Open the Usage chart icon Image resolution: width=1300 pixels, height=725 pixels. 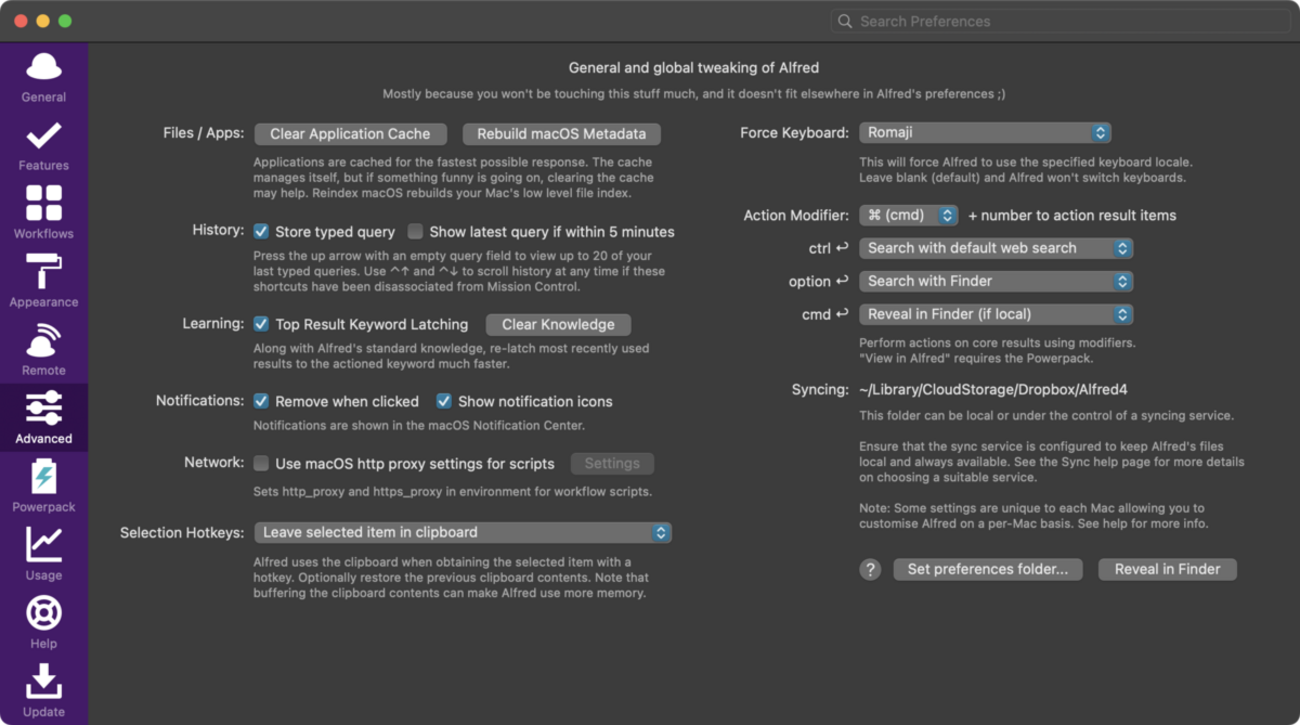[44, 545]
